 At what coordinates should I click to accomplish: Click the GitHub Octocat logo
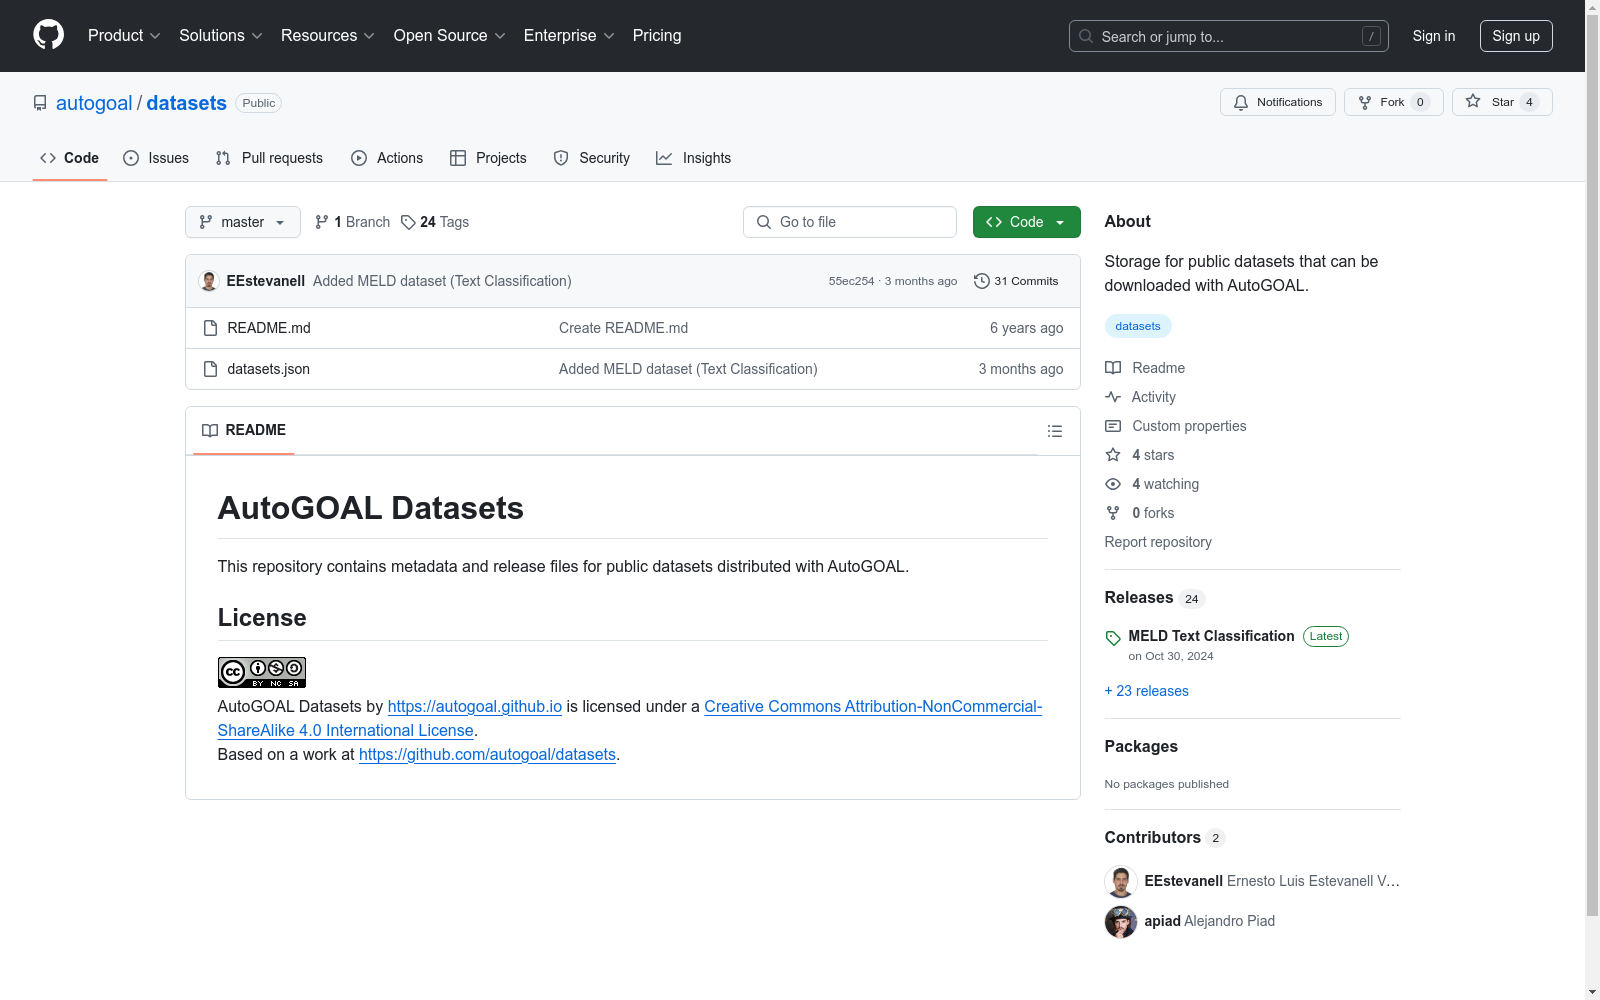click(x=48, y=35)
